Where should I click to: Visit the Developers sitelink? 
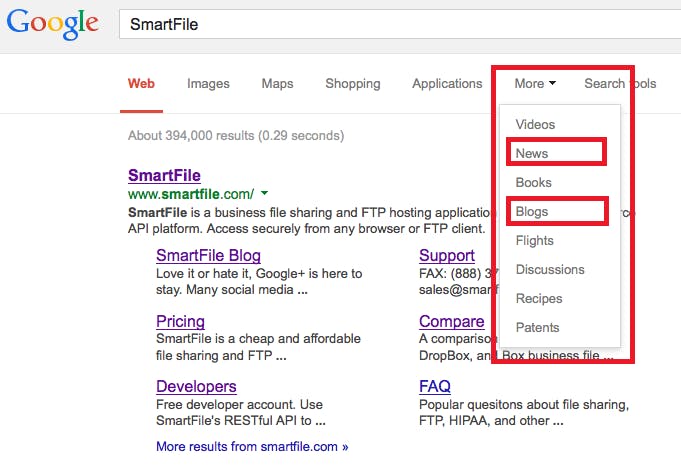pos(196,386)
